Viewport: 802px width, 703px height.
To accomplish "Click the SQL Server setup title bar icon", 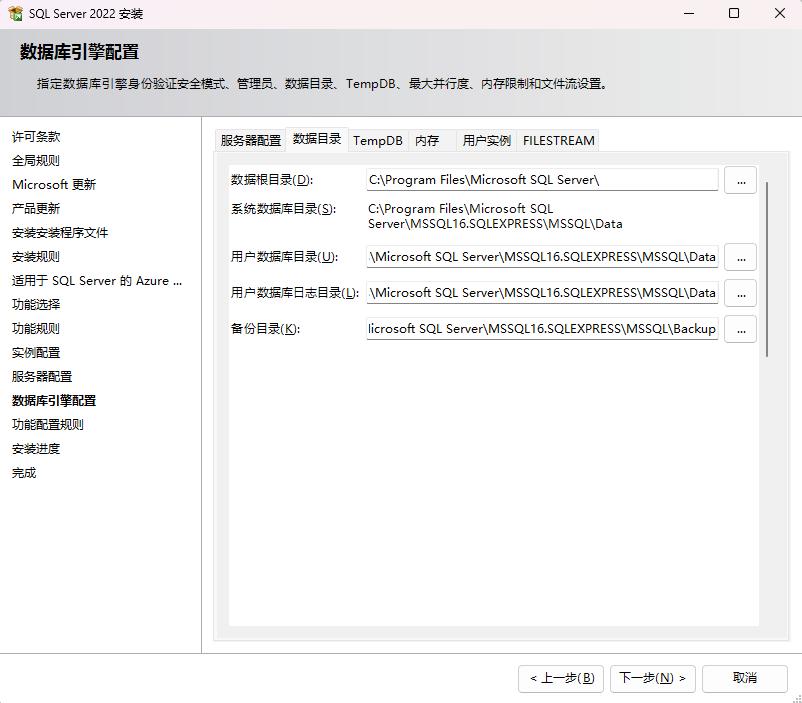I will point(15,14).
